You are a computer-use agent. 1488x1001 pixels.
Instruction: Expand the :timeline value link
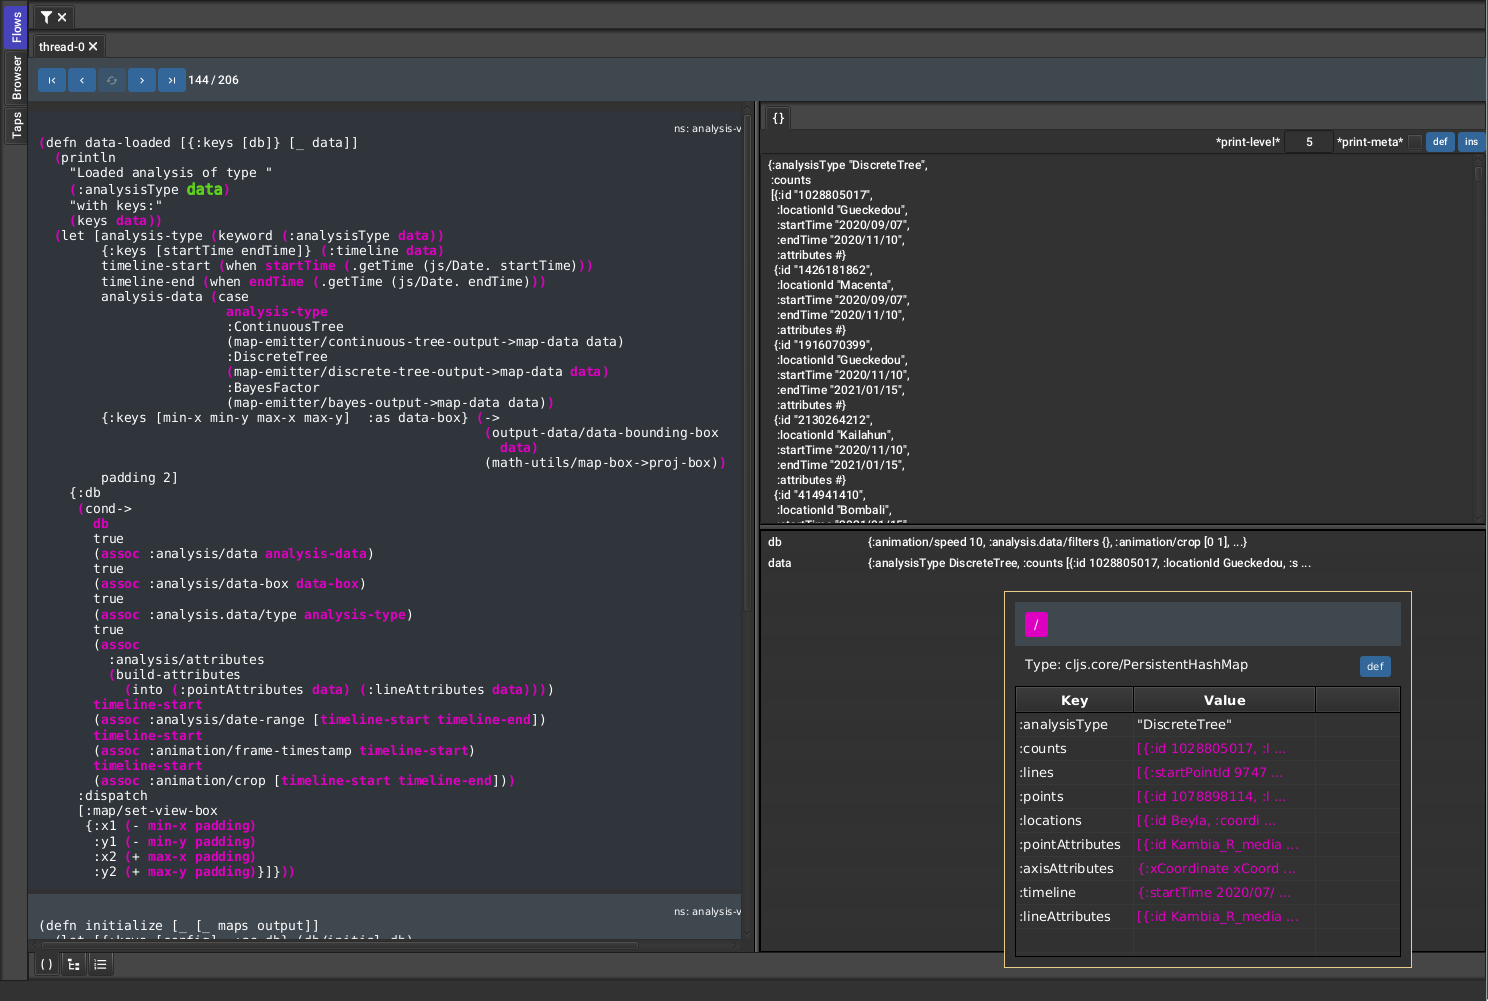(1214, 893)
